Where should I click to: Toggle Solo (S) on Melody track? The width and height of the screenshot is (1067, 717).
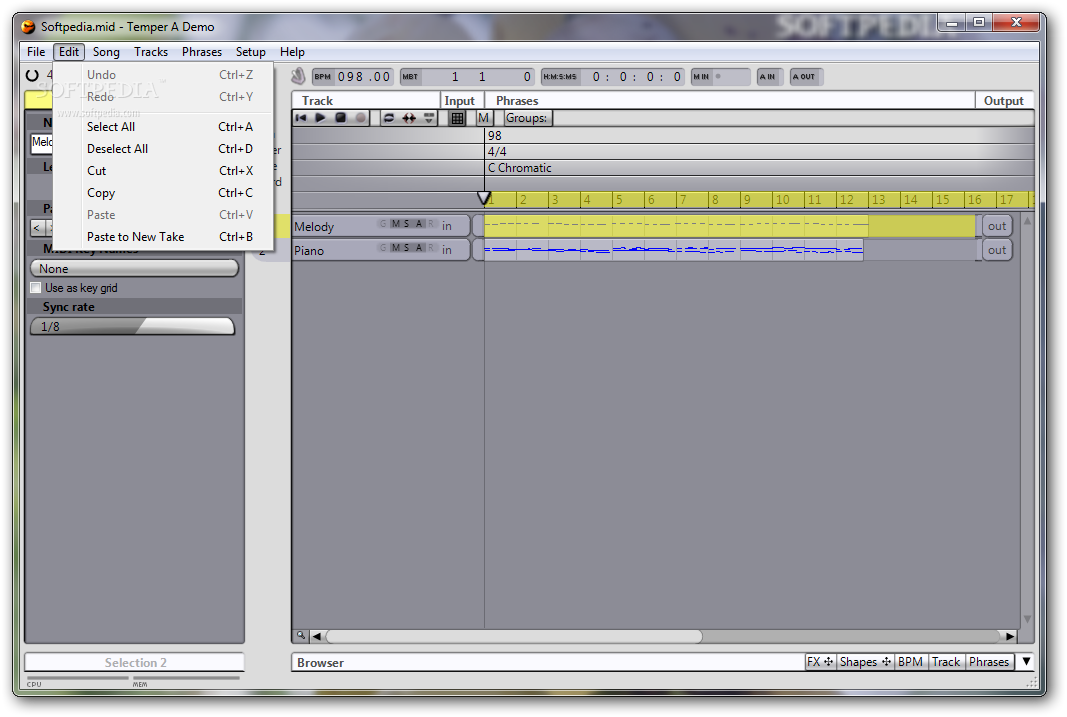coord(406,224)
